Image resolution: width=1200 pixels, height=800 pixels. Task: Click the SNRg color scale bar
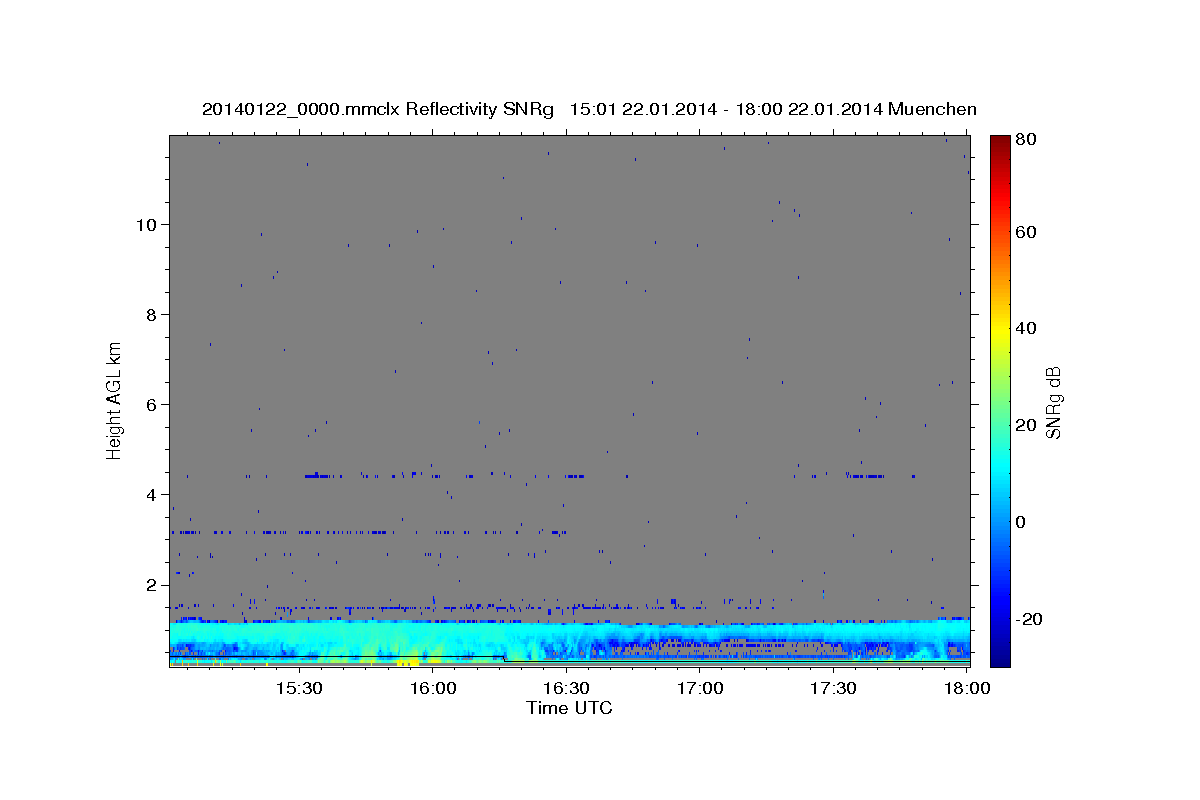pyautogui.click(x=999, y=401)
